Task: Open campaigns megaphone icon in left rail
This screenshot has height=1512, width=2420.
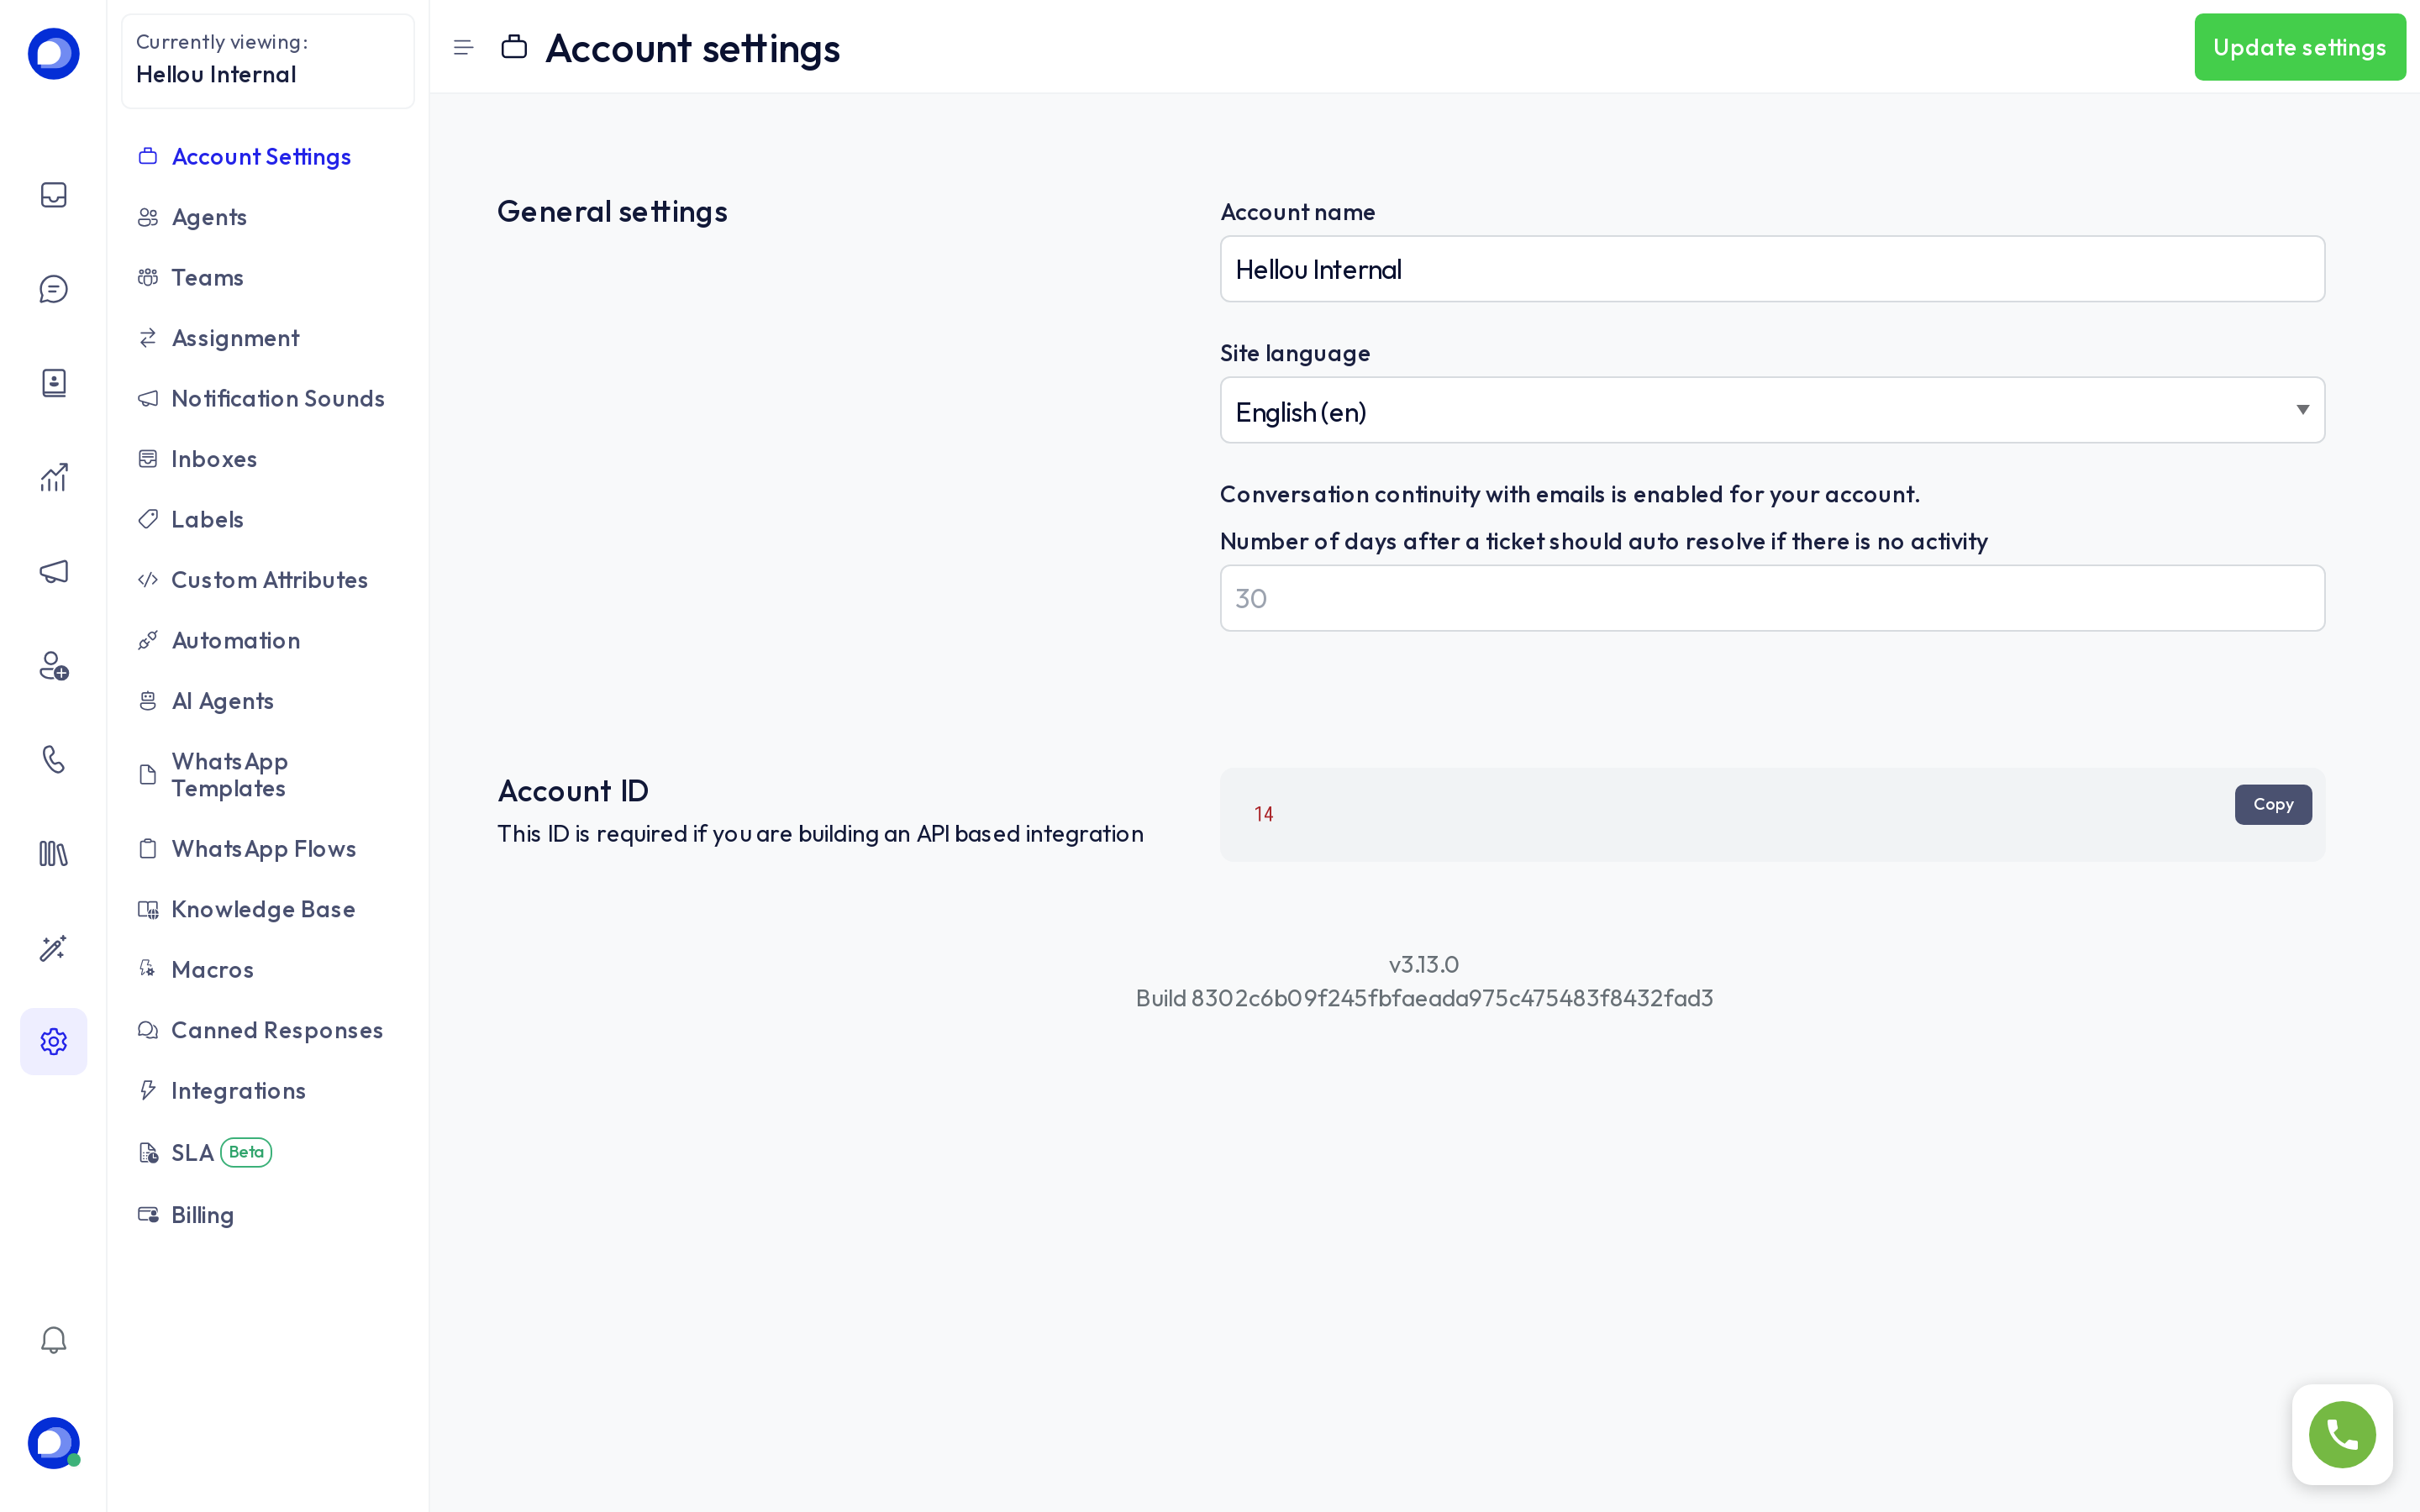Action: pos(53,571)
